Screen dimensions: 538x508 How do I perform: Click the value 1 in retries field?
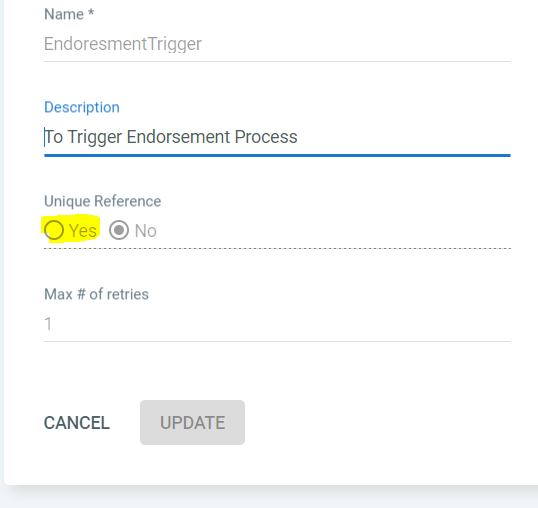(x=48, y=324)
